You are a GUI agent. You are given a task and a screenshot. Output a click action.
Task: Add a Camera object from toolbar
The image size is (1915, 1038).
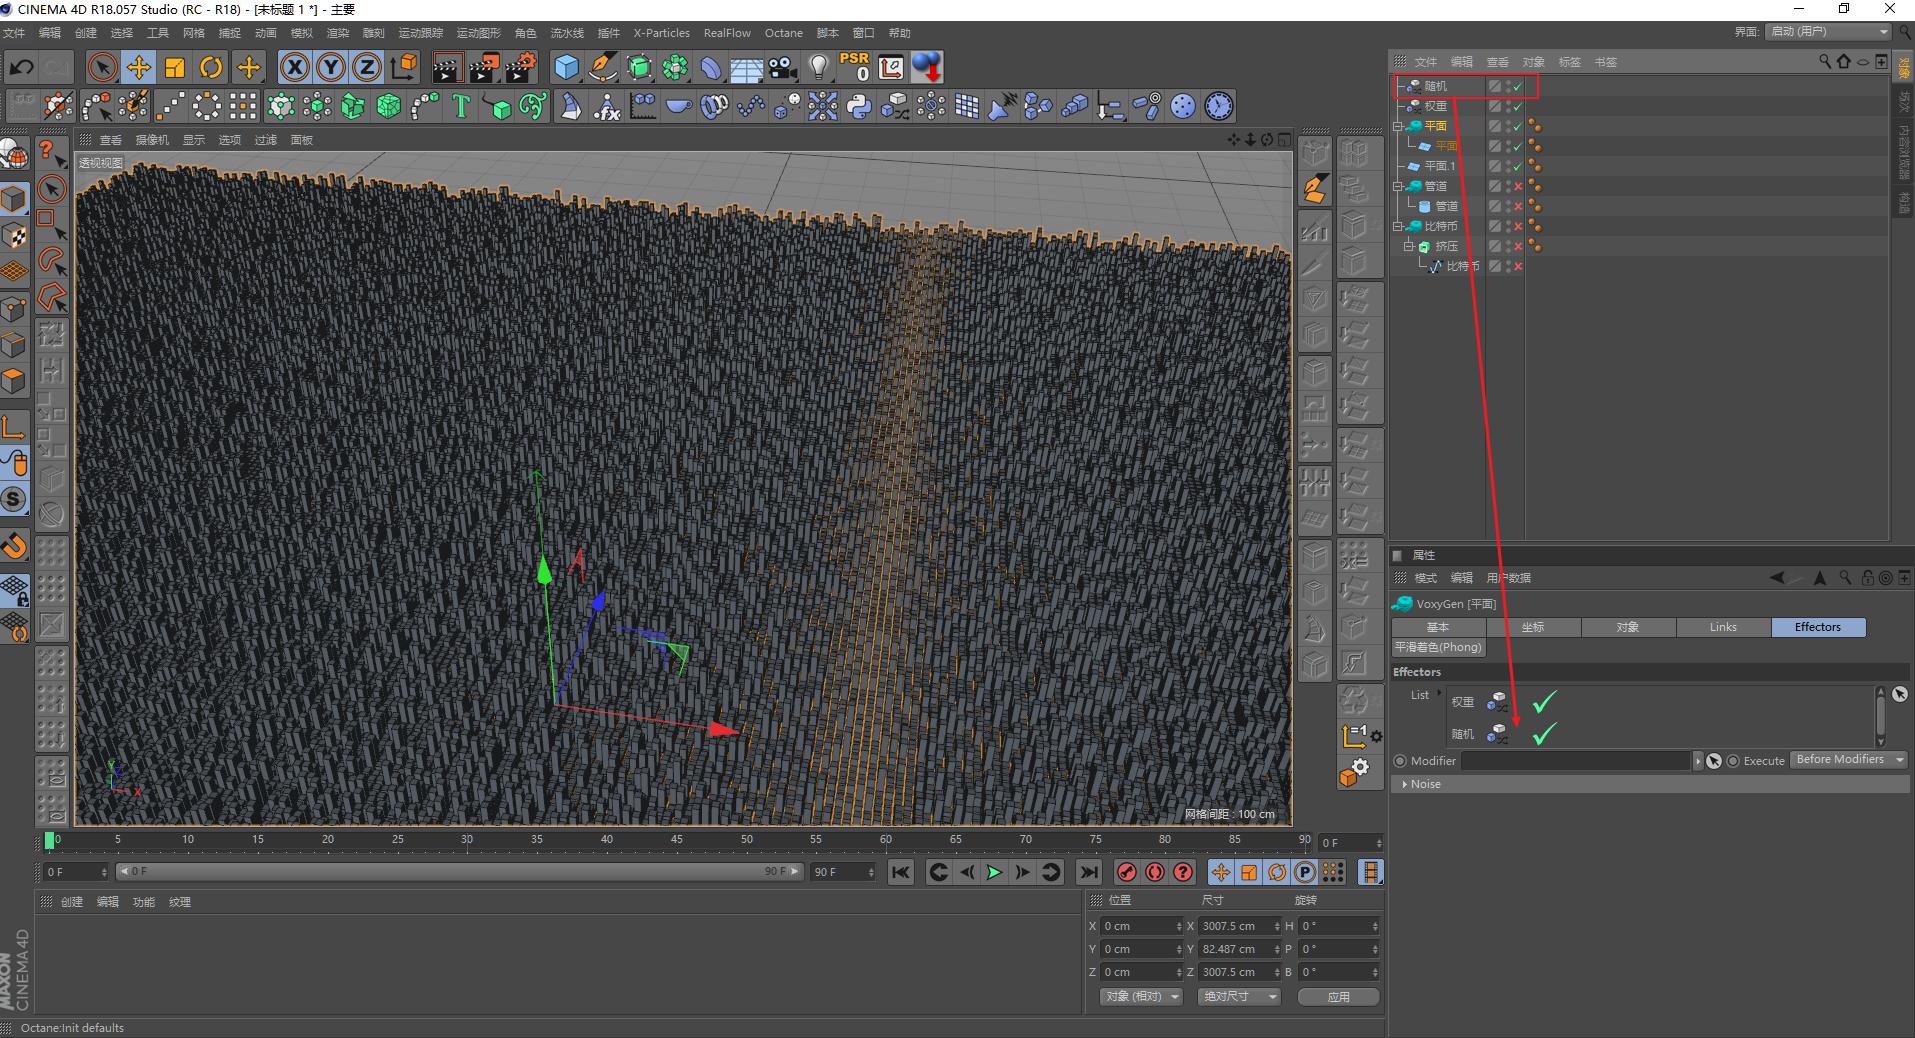[x=783, y=68]
